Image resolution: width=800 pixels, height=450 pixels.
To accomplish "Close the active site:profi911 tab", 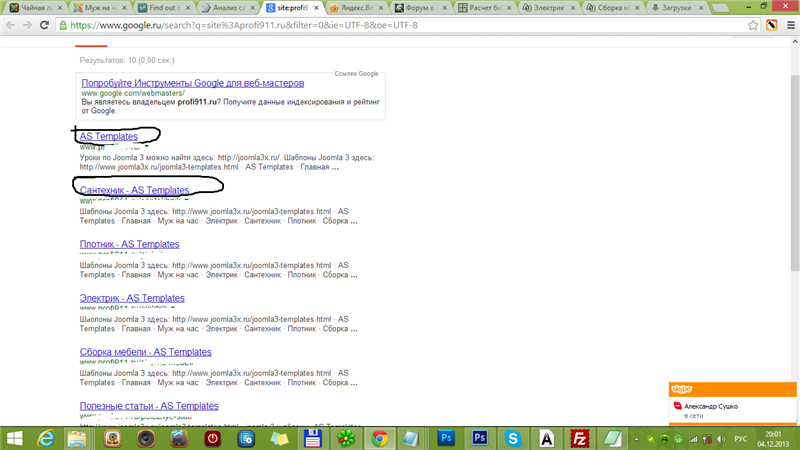I will point(316,8).
